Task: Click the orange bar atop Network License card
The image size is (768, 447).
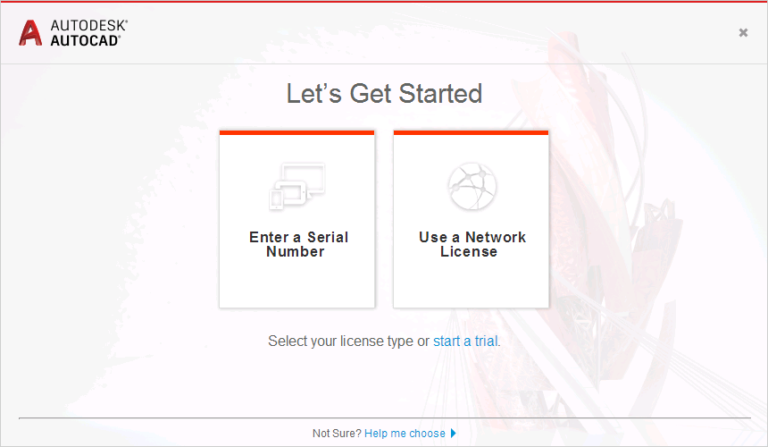Action: coord(471,132)
